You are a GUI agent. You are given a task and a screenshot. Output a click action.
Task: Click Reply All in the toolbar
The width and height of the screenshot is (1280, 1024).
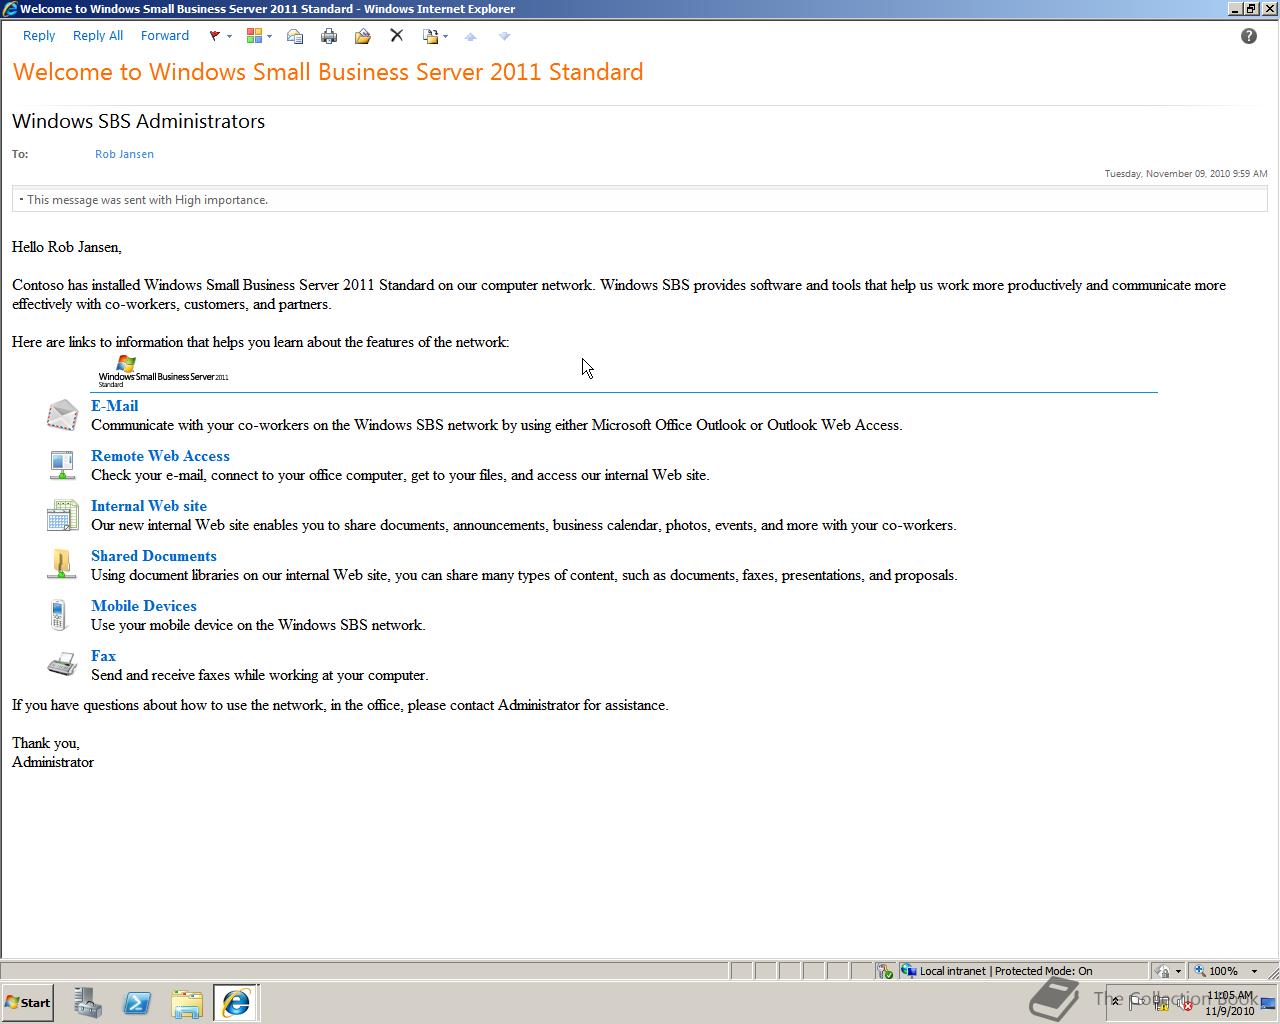pyautogui.click(x=98, y=36)
